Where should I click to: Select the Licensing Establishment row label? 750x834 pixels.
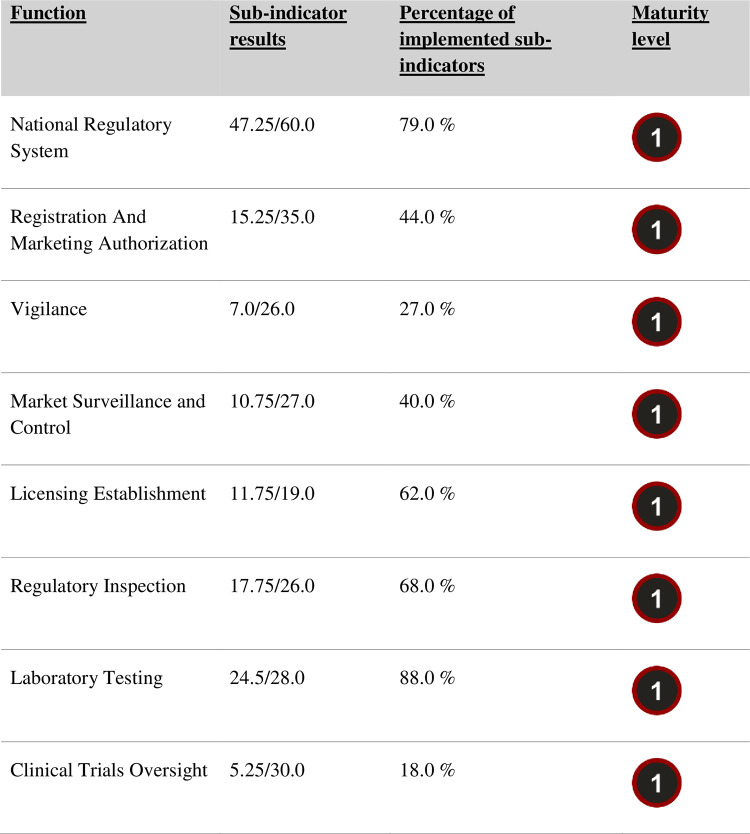108,494
